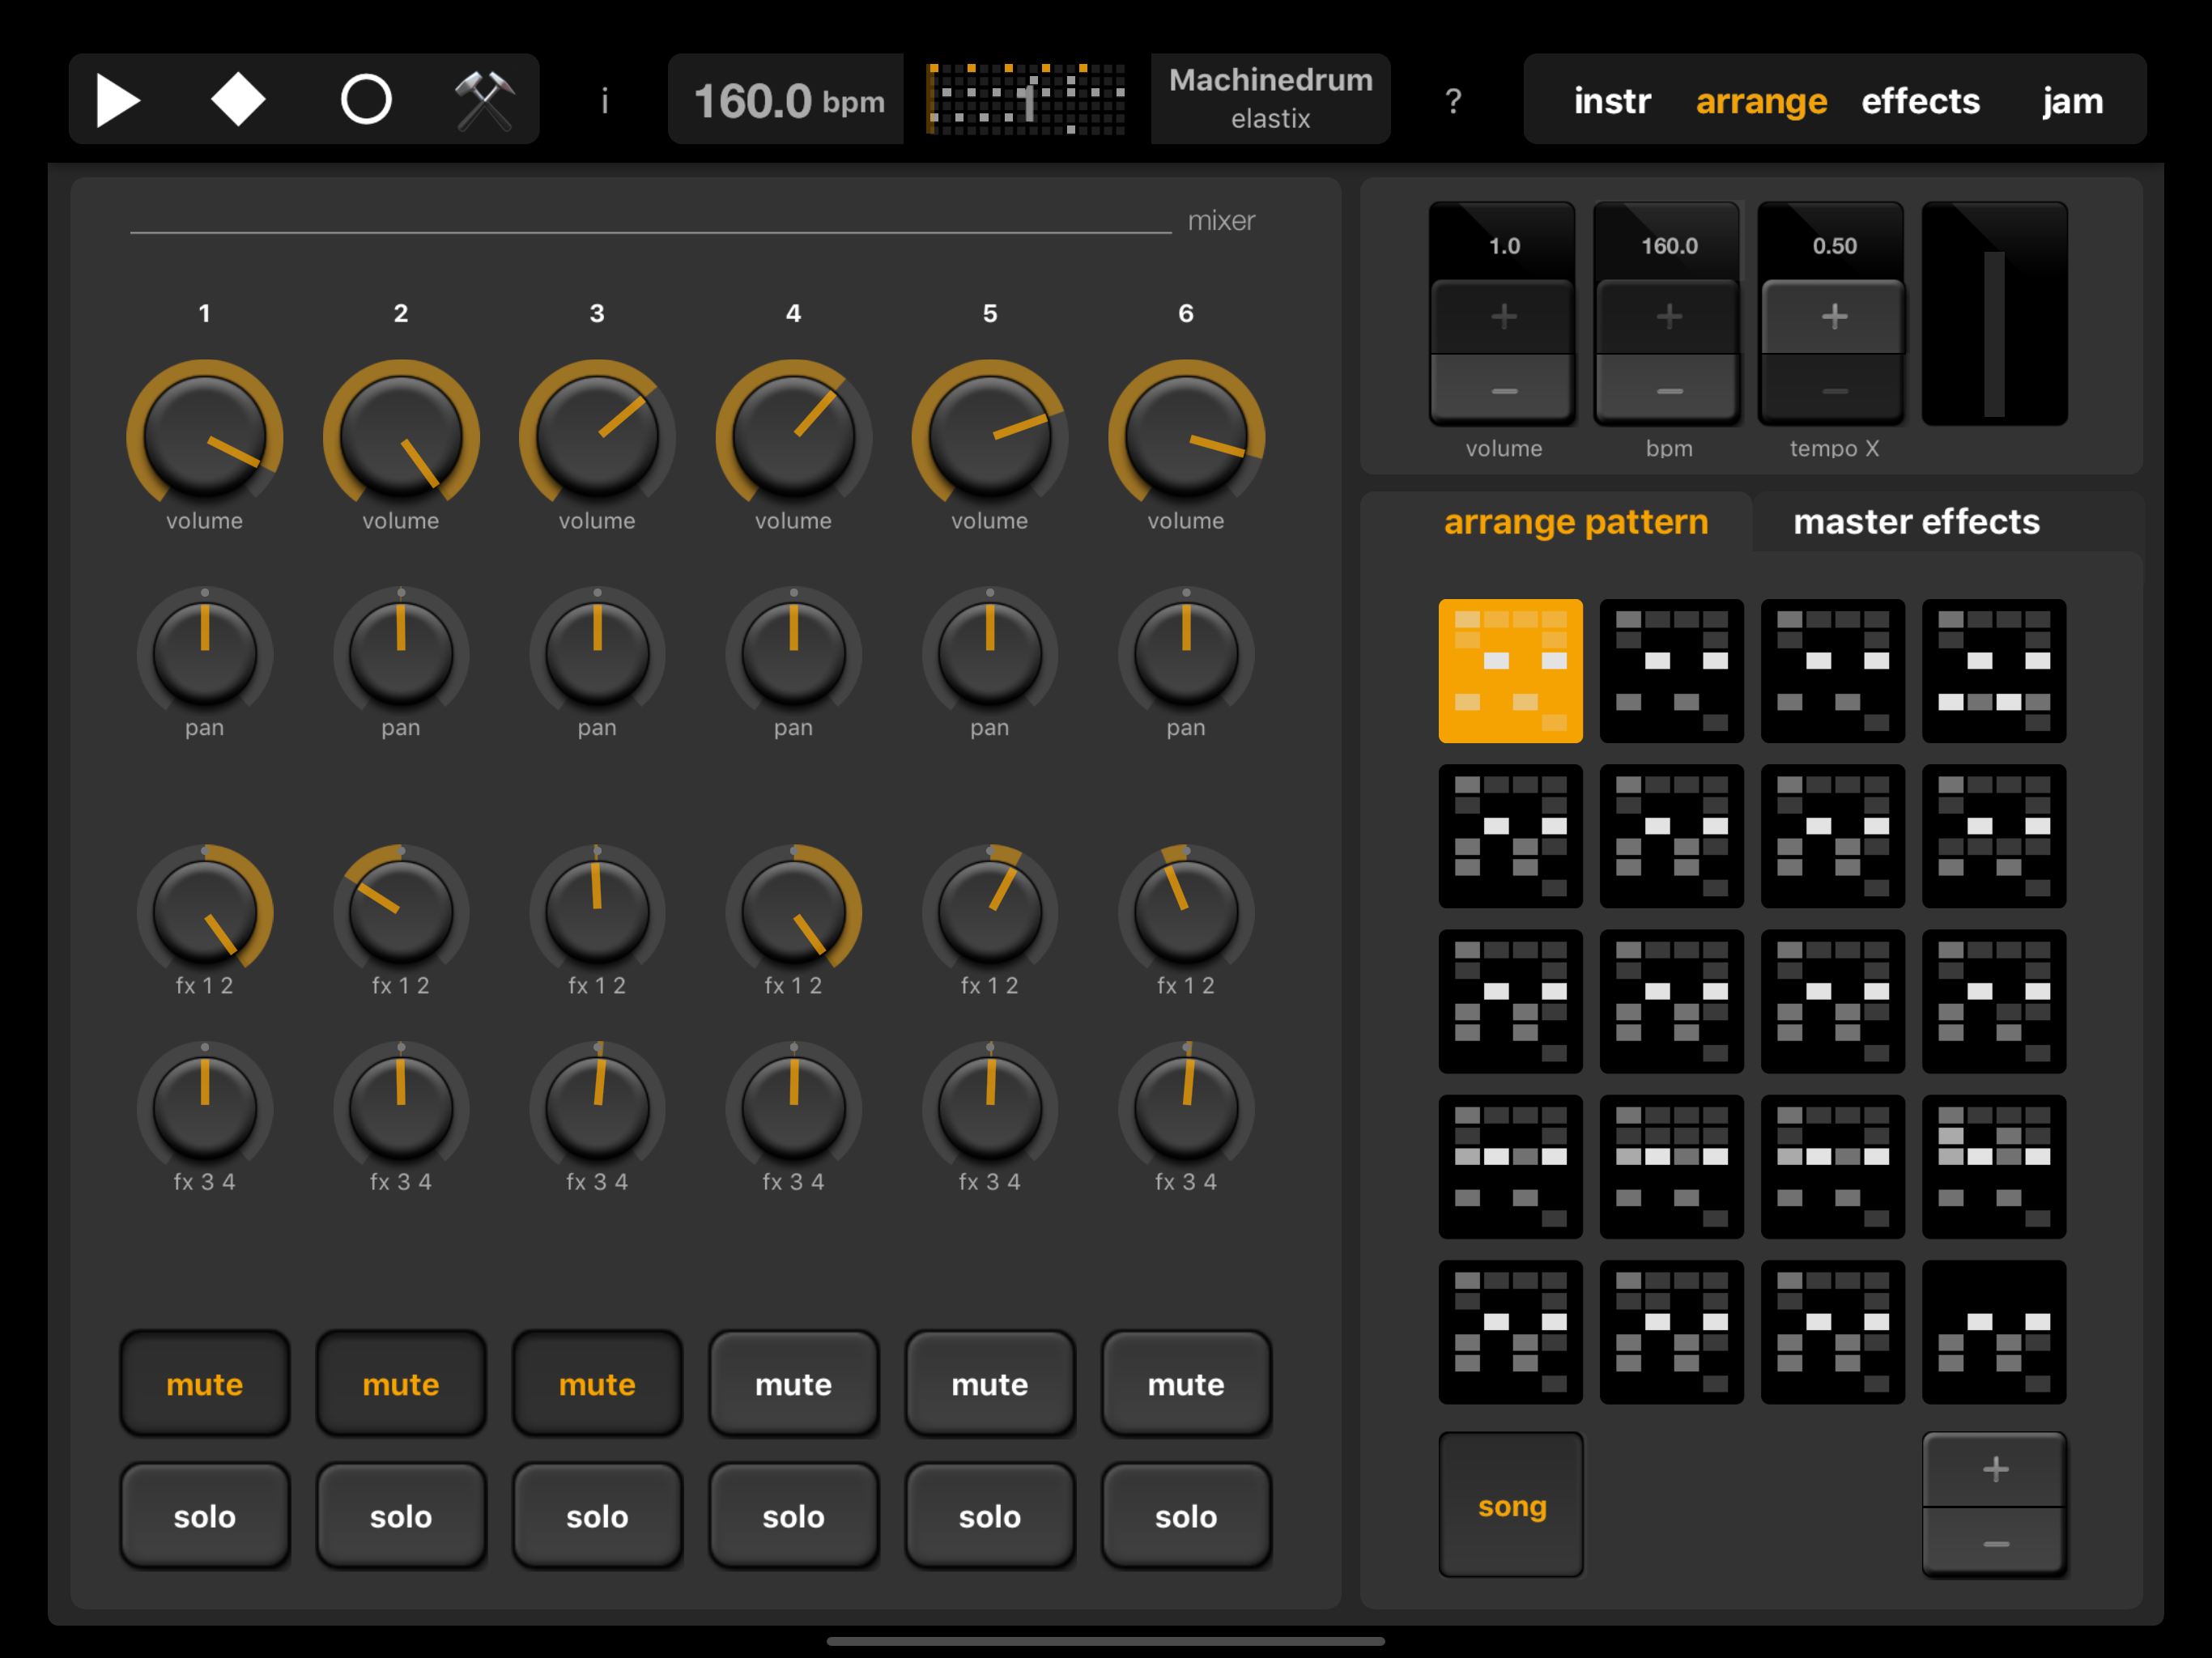Switch to the effects tab
2212x1658 pixels.
(1919, 101)
